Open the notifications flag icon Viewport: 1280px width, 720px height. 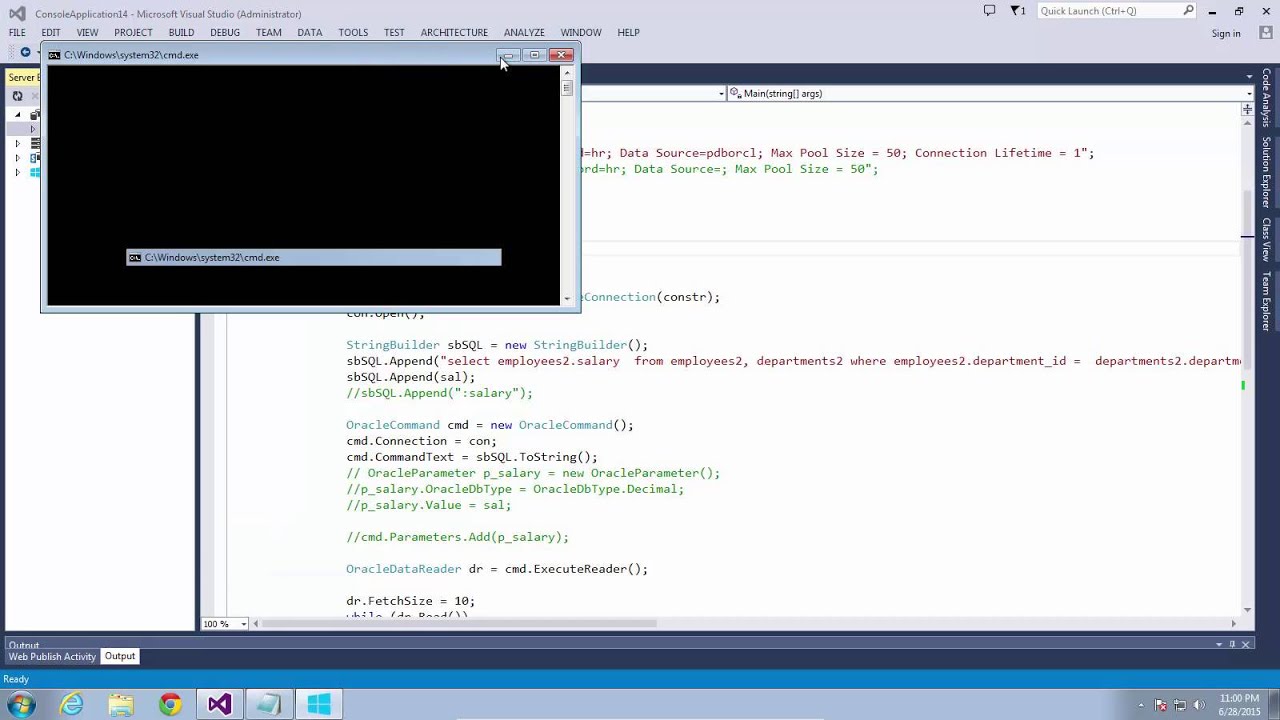(x=1017, y=11)
